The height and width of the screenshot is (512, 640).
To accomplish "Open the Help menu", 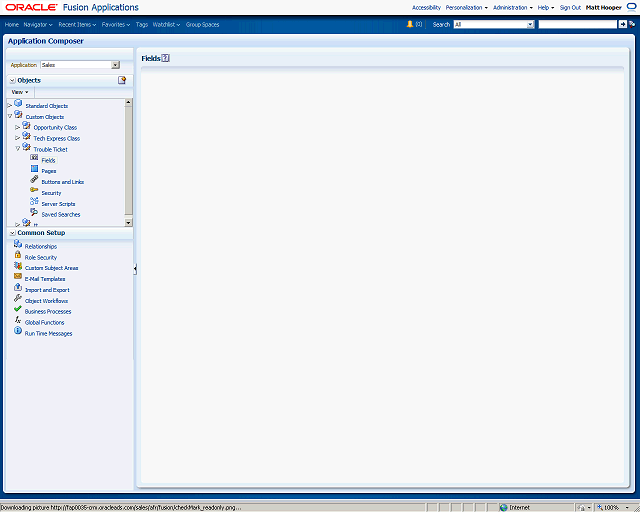I will pyautogui.click(x=546, y=7).
